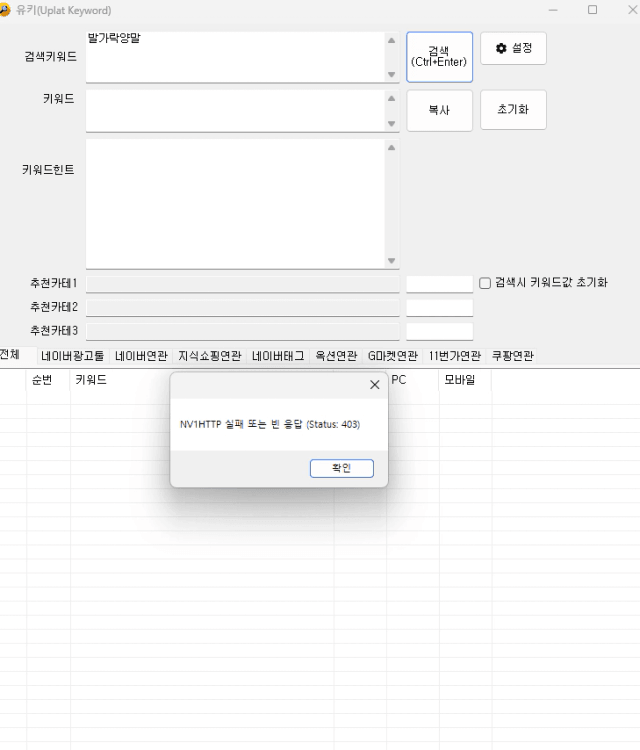Click the NV1HTTP error message text
The image size is (640, 750).
[270, 424]
